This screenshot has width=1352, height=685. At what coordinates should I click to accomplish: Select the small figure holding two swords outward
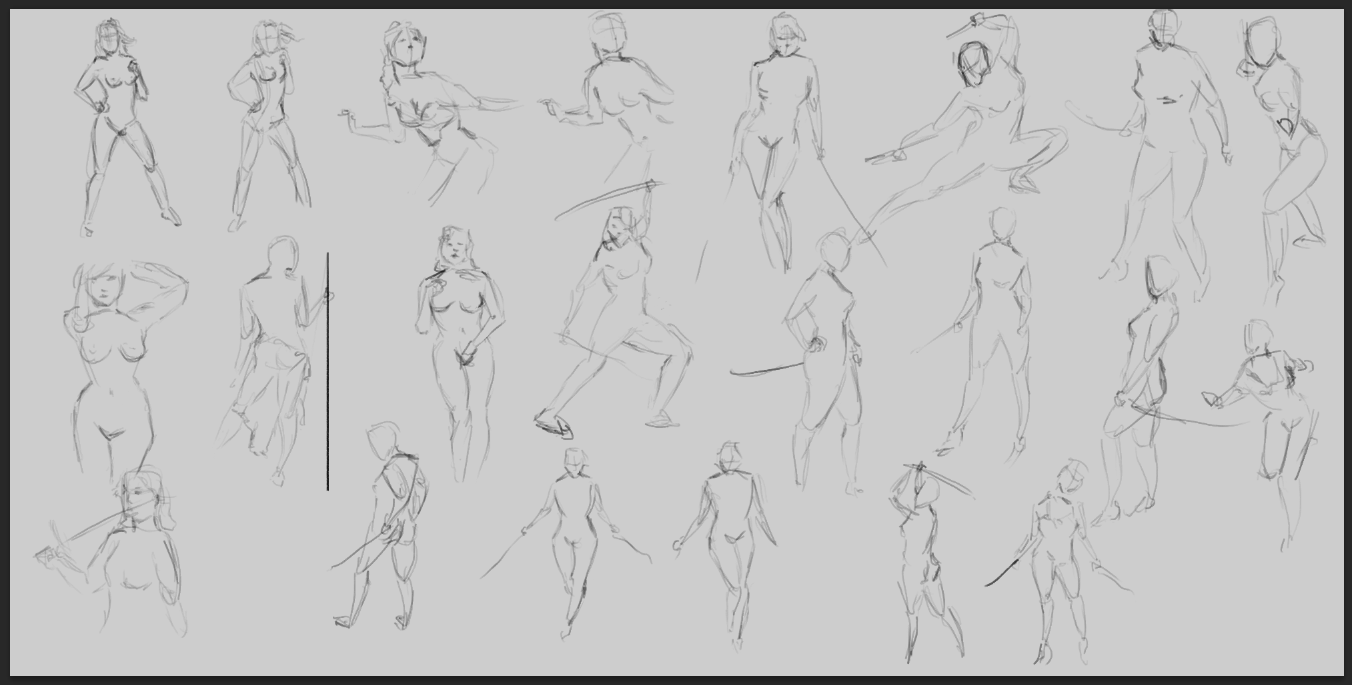point(567,542)
